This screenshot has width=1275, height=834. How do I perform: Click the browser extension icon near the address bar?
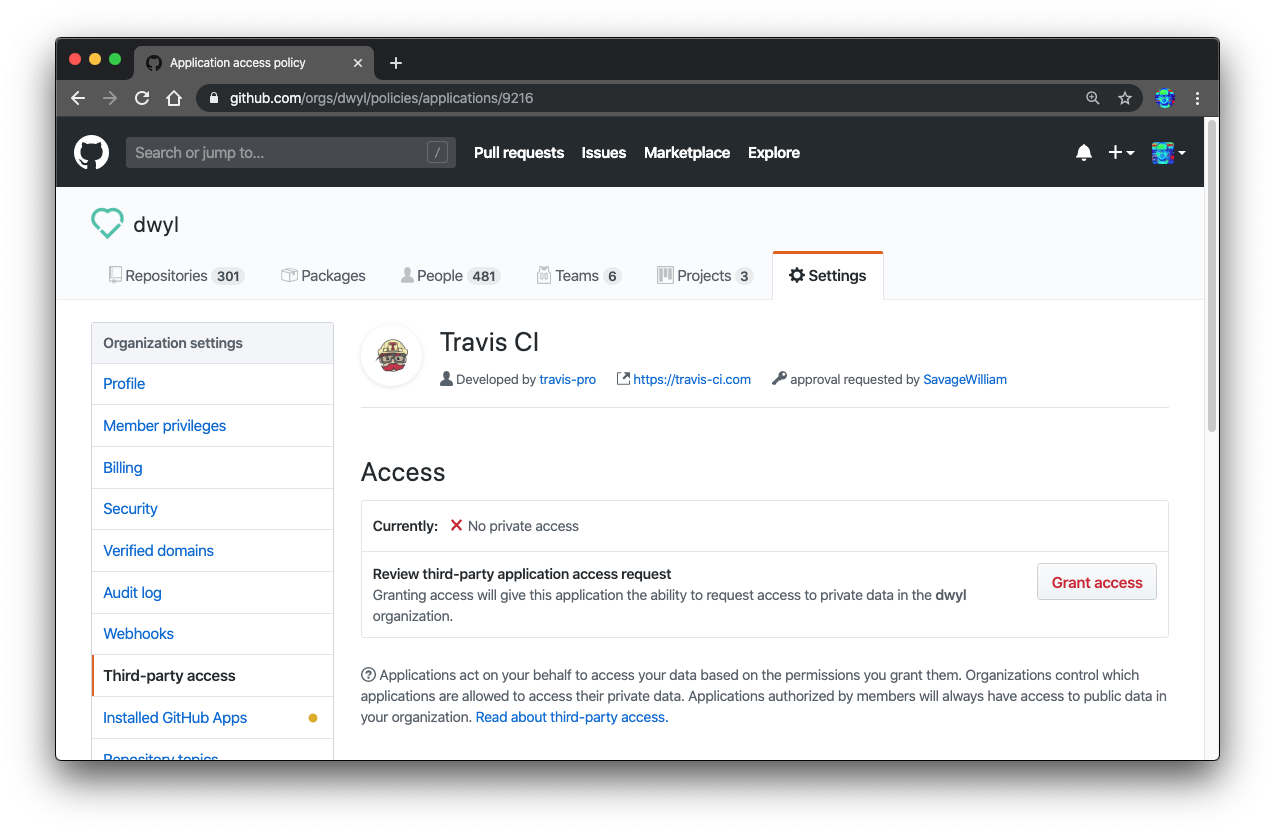(1163, 98)
